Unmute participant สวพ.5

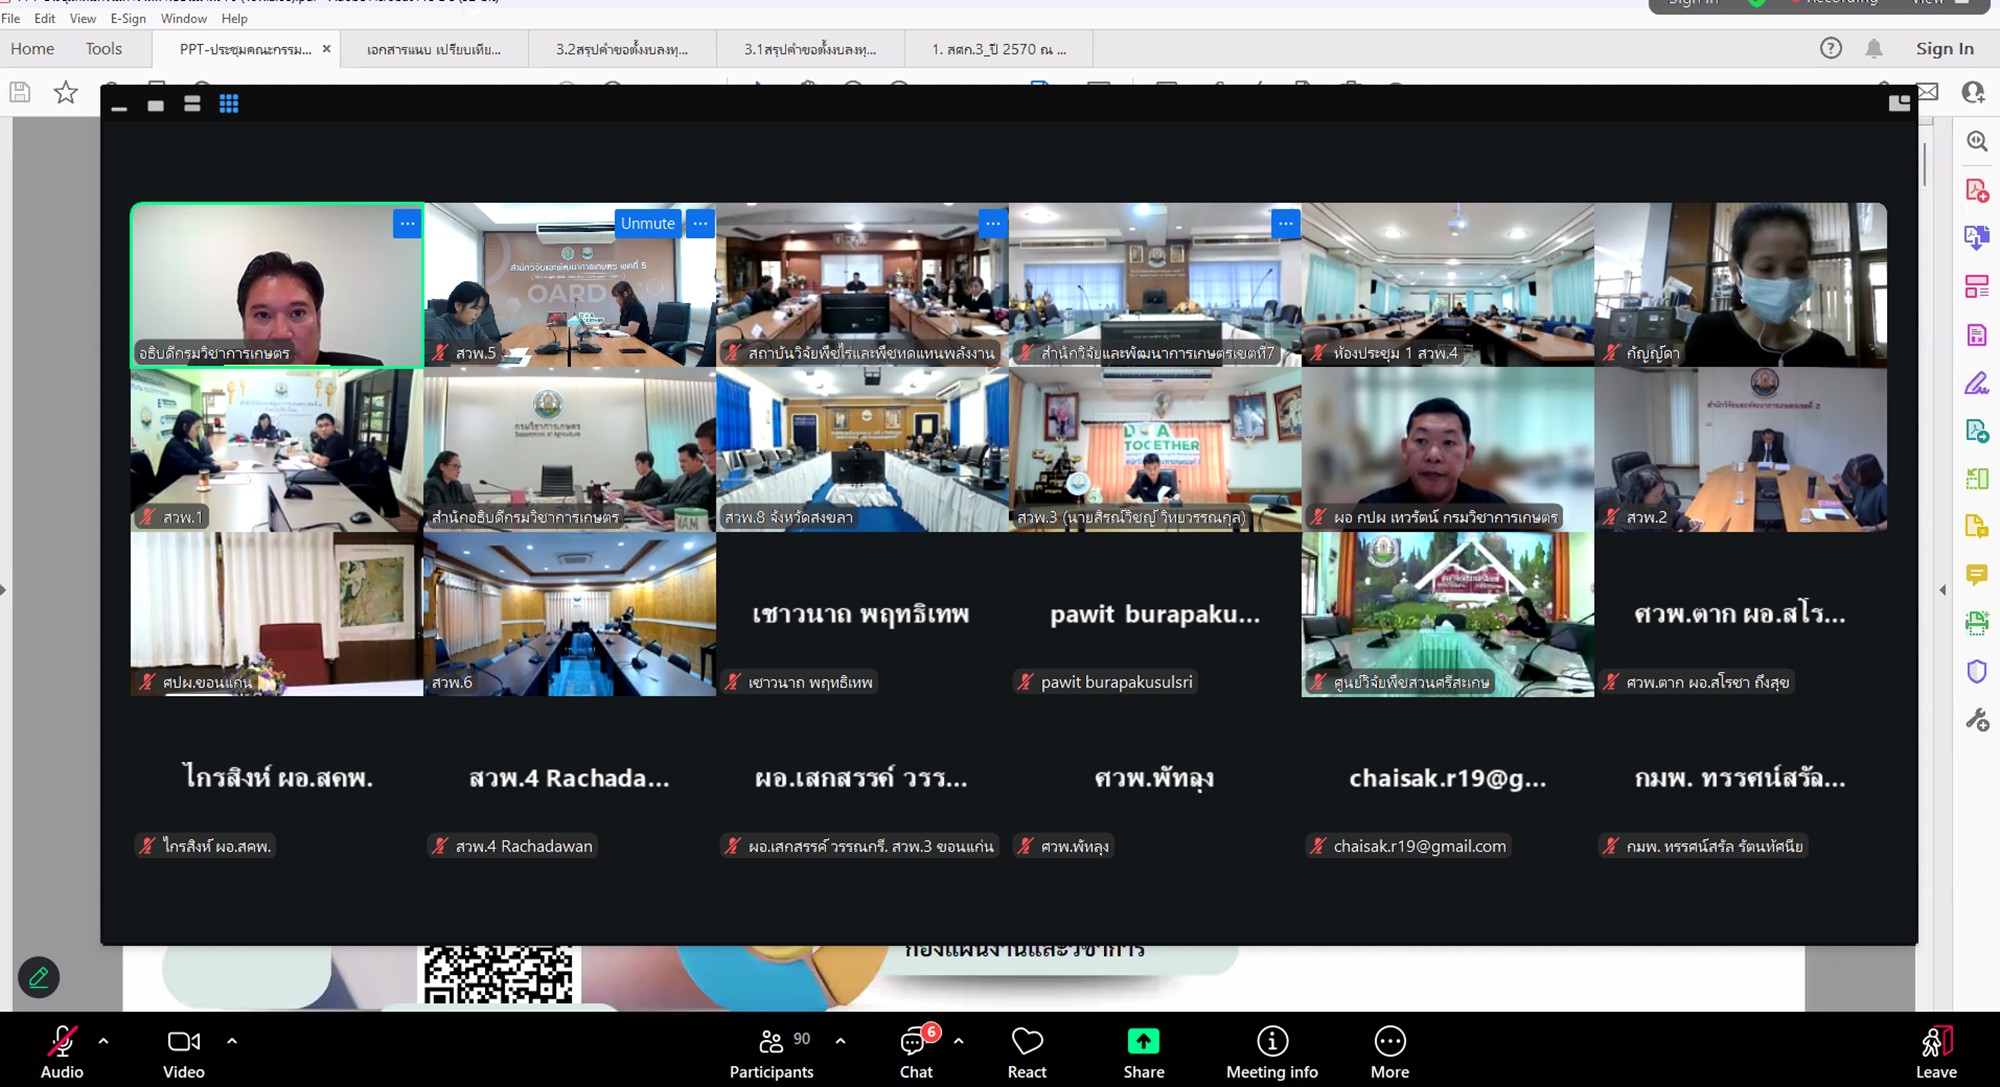(x=647, y=224)
